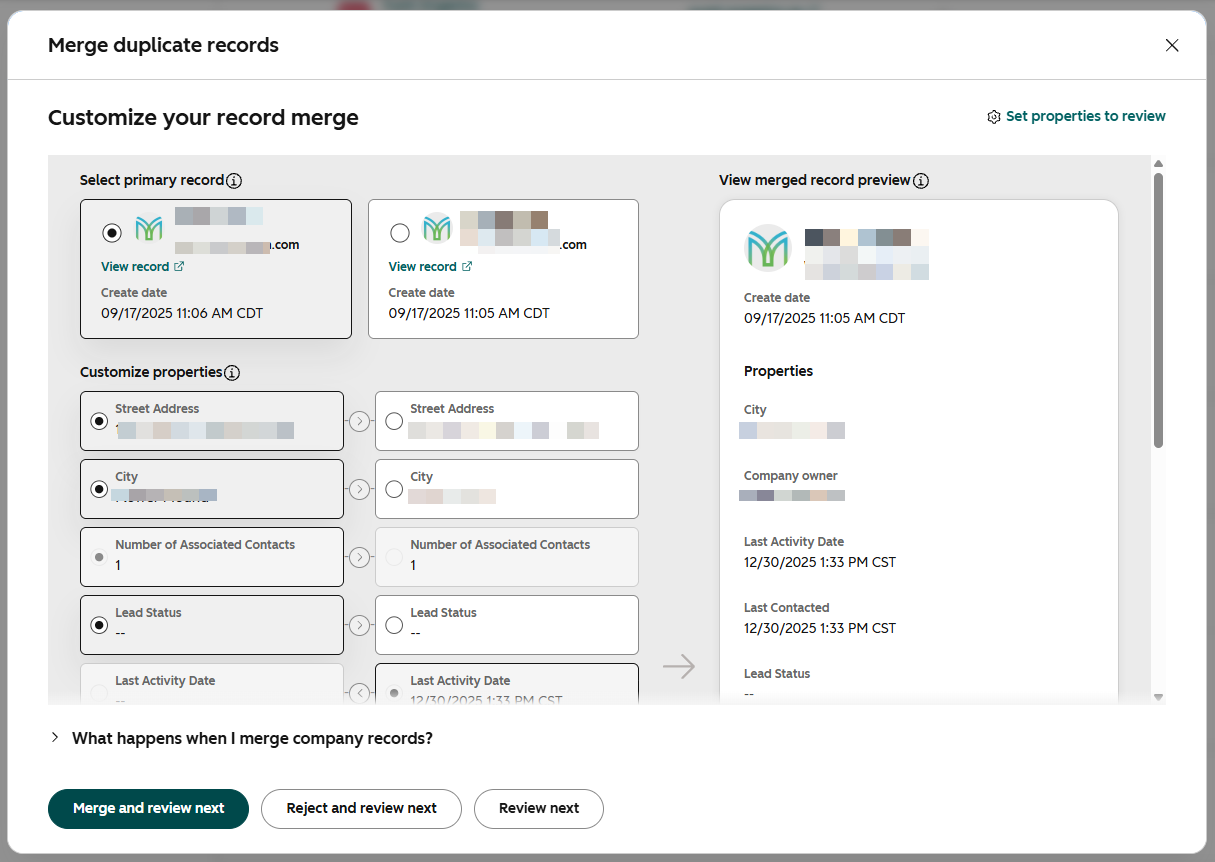This screenshot has width=1215, height=862.
Task: Click the right Number of Associated Contacts card
Action: pyautogui.click(x=507, y=557)
